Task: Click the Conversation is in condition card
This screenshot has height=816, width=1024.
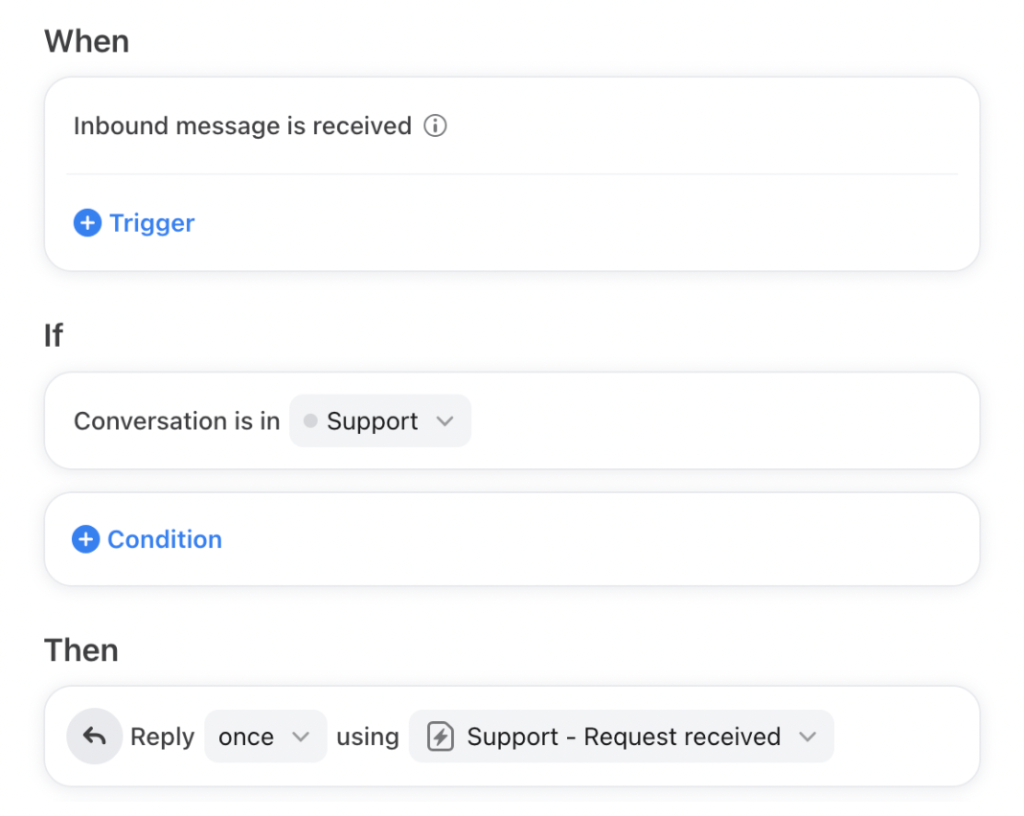Action: point(176,420)
